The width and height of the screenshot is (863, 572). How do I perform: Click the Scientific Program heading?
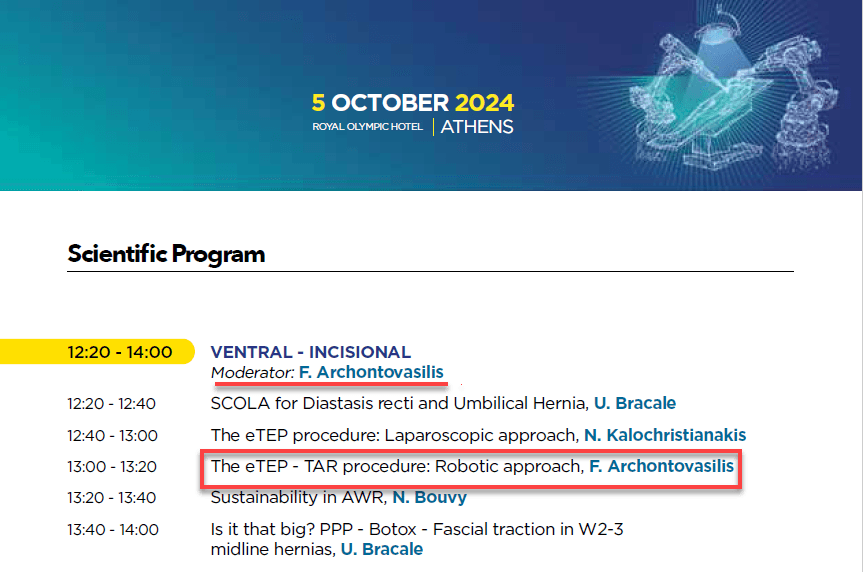click(x=166, y=254)
